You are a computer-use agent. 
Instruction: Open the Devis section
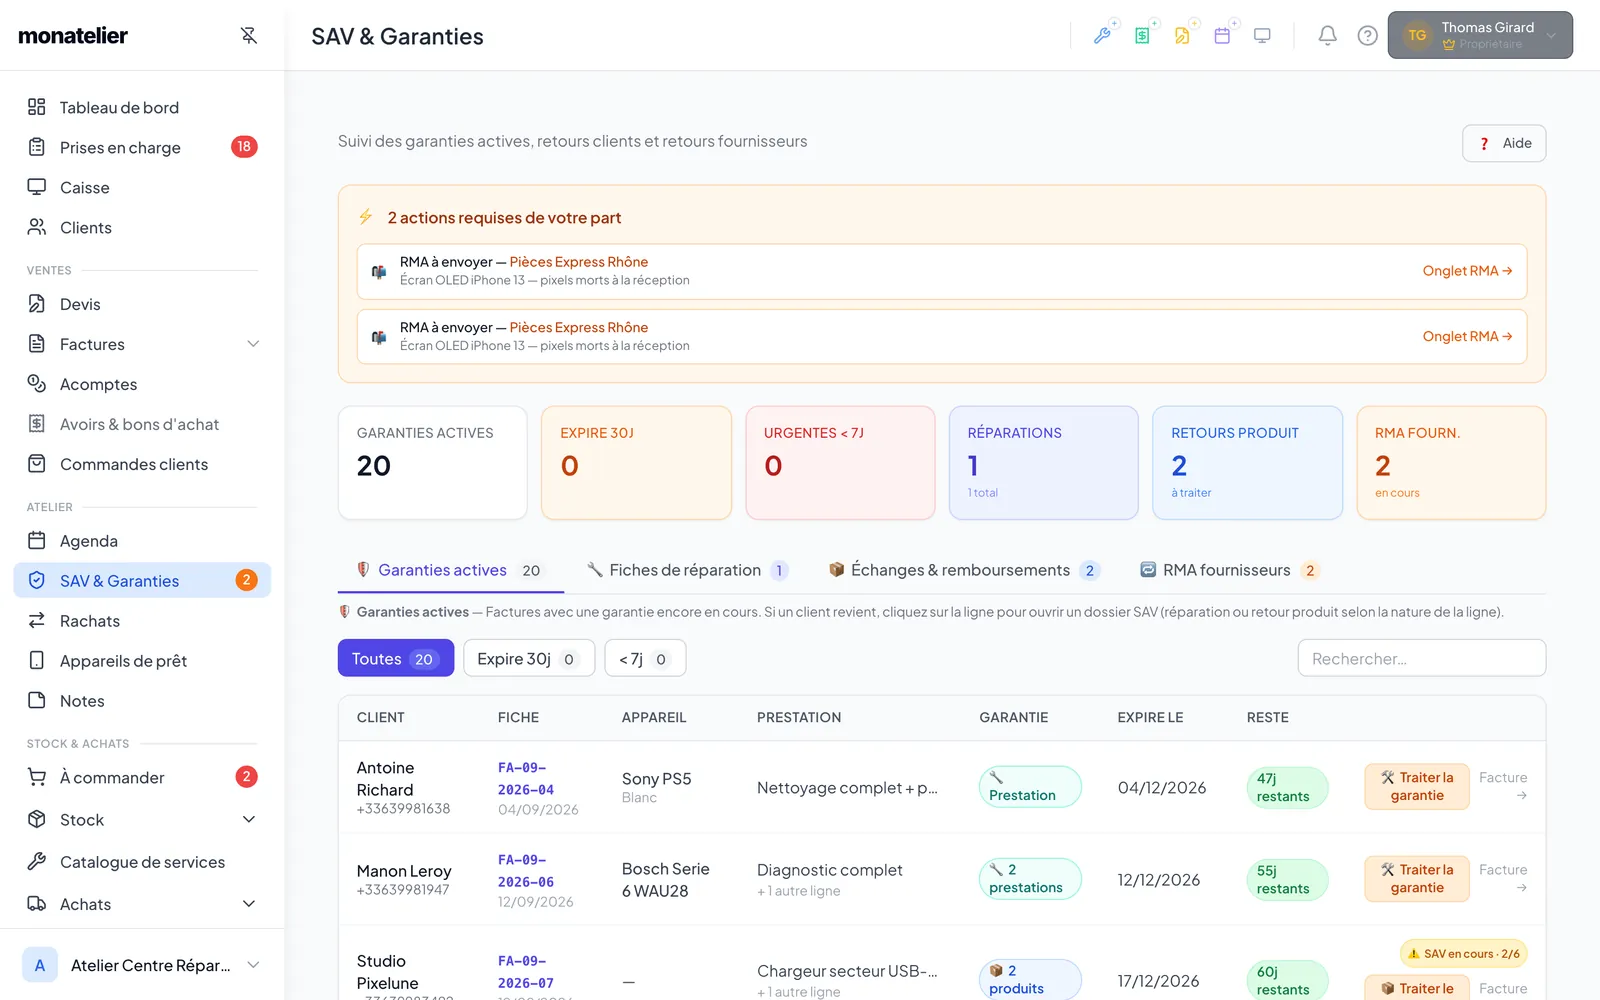pyautogui.click(x=142, y=304)
